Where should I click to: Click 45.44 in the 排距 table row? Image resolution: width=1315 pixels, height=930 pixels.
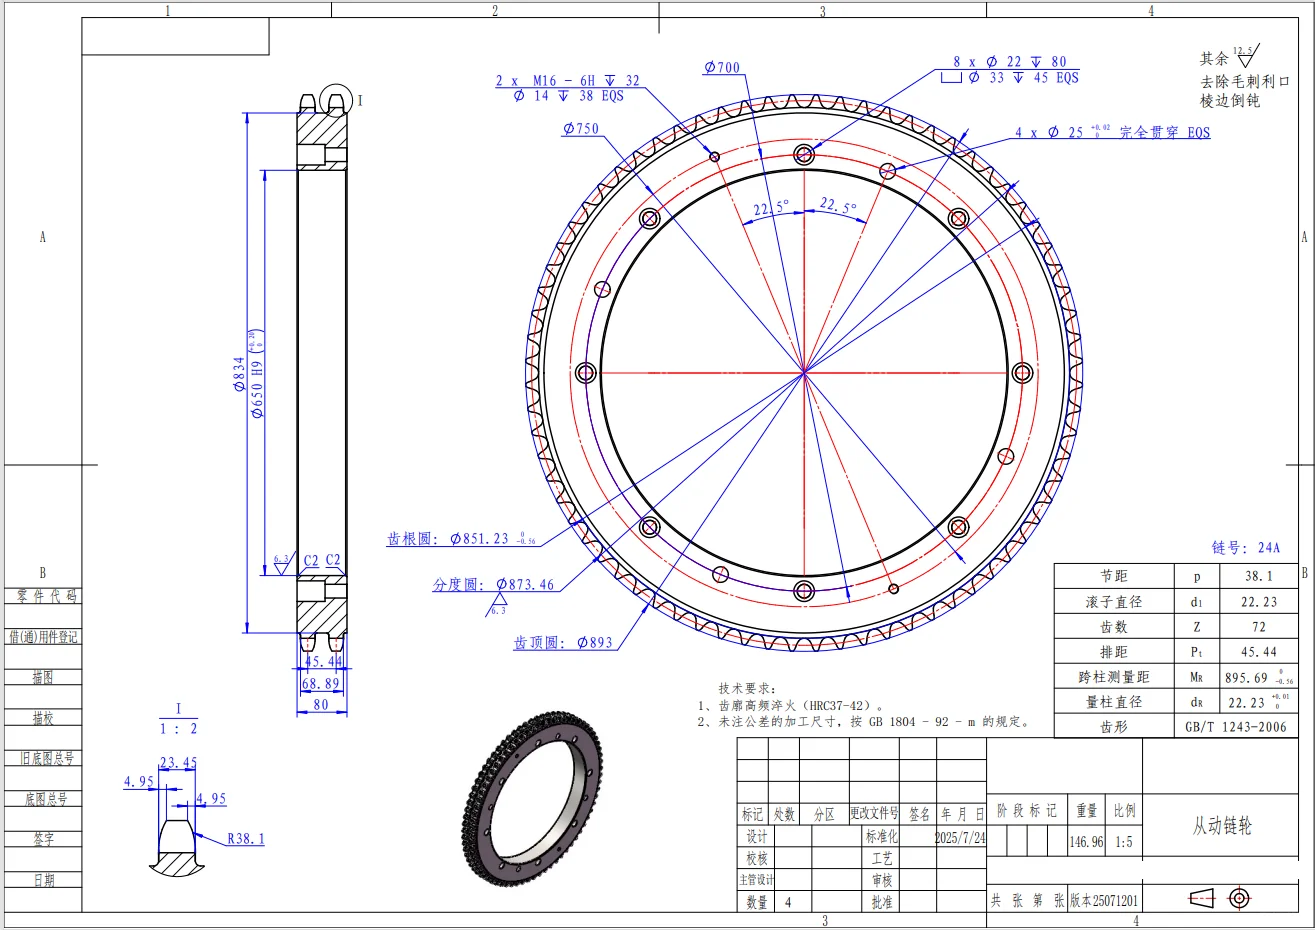coord(1259,652)
